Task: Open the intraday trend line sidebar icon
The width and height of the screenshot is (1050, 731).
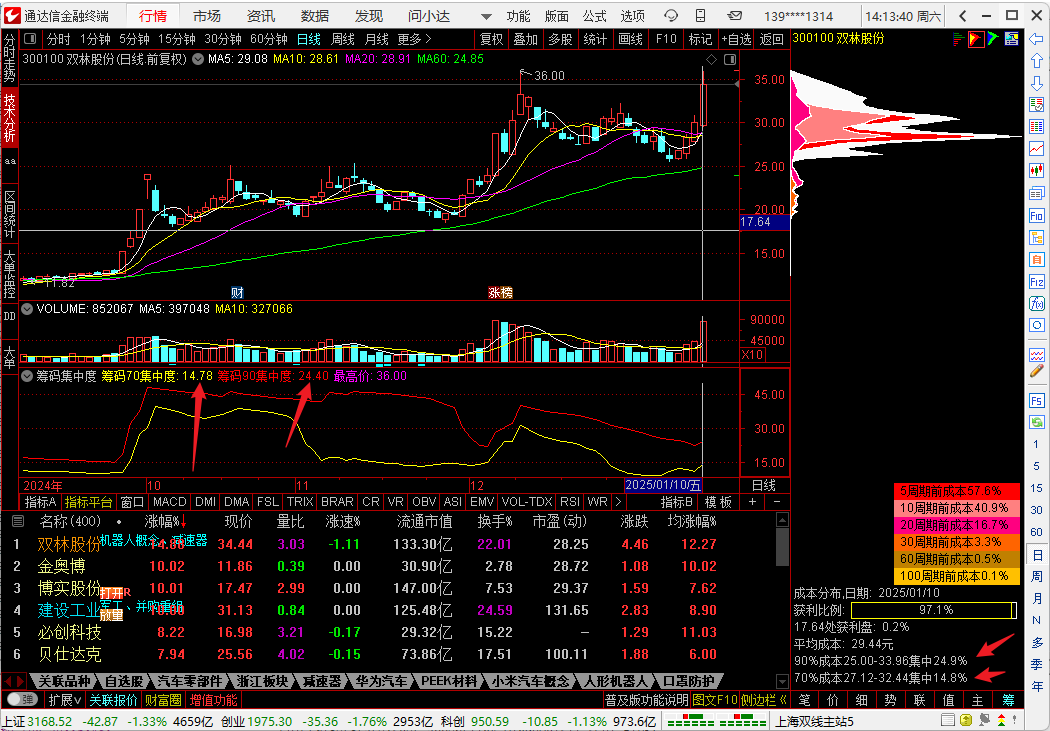Action: click(x=1037, y=148)
